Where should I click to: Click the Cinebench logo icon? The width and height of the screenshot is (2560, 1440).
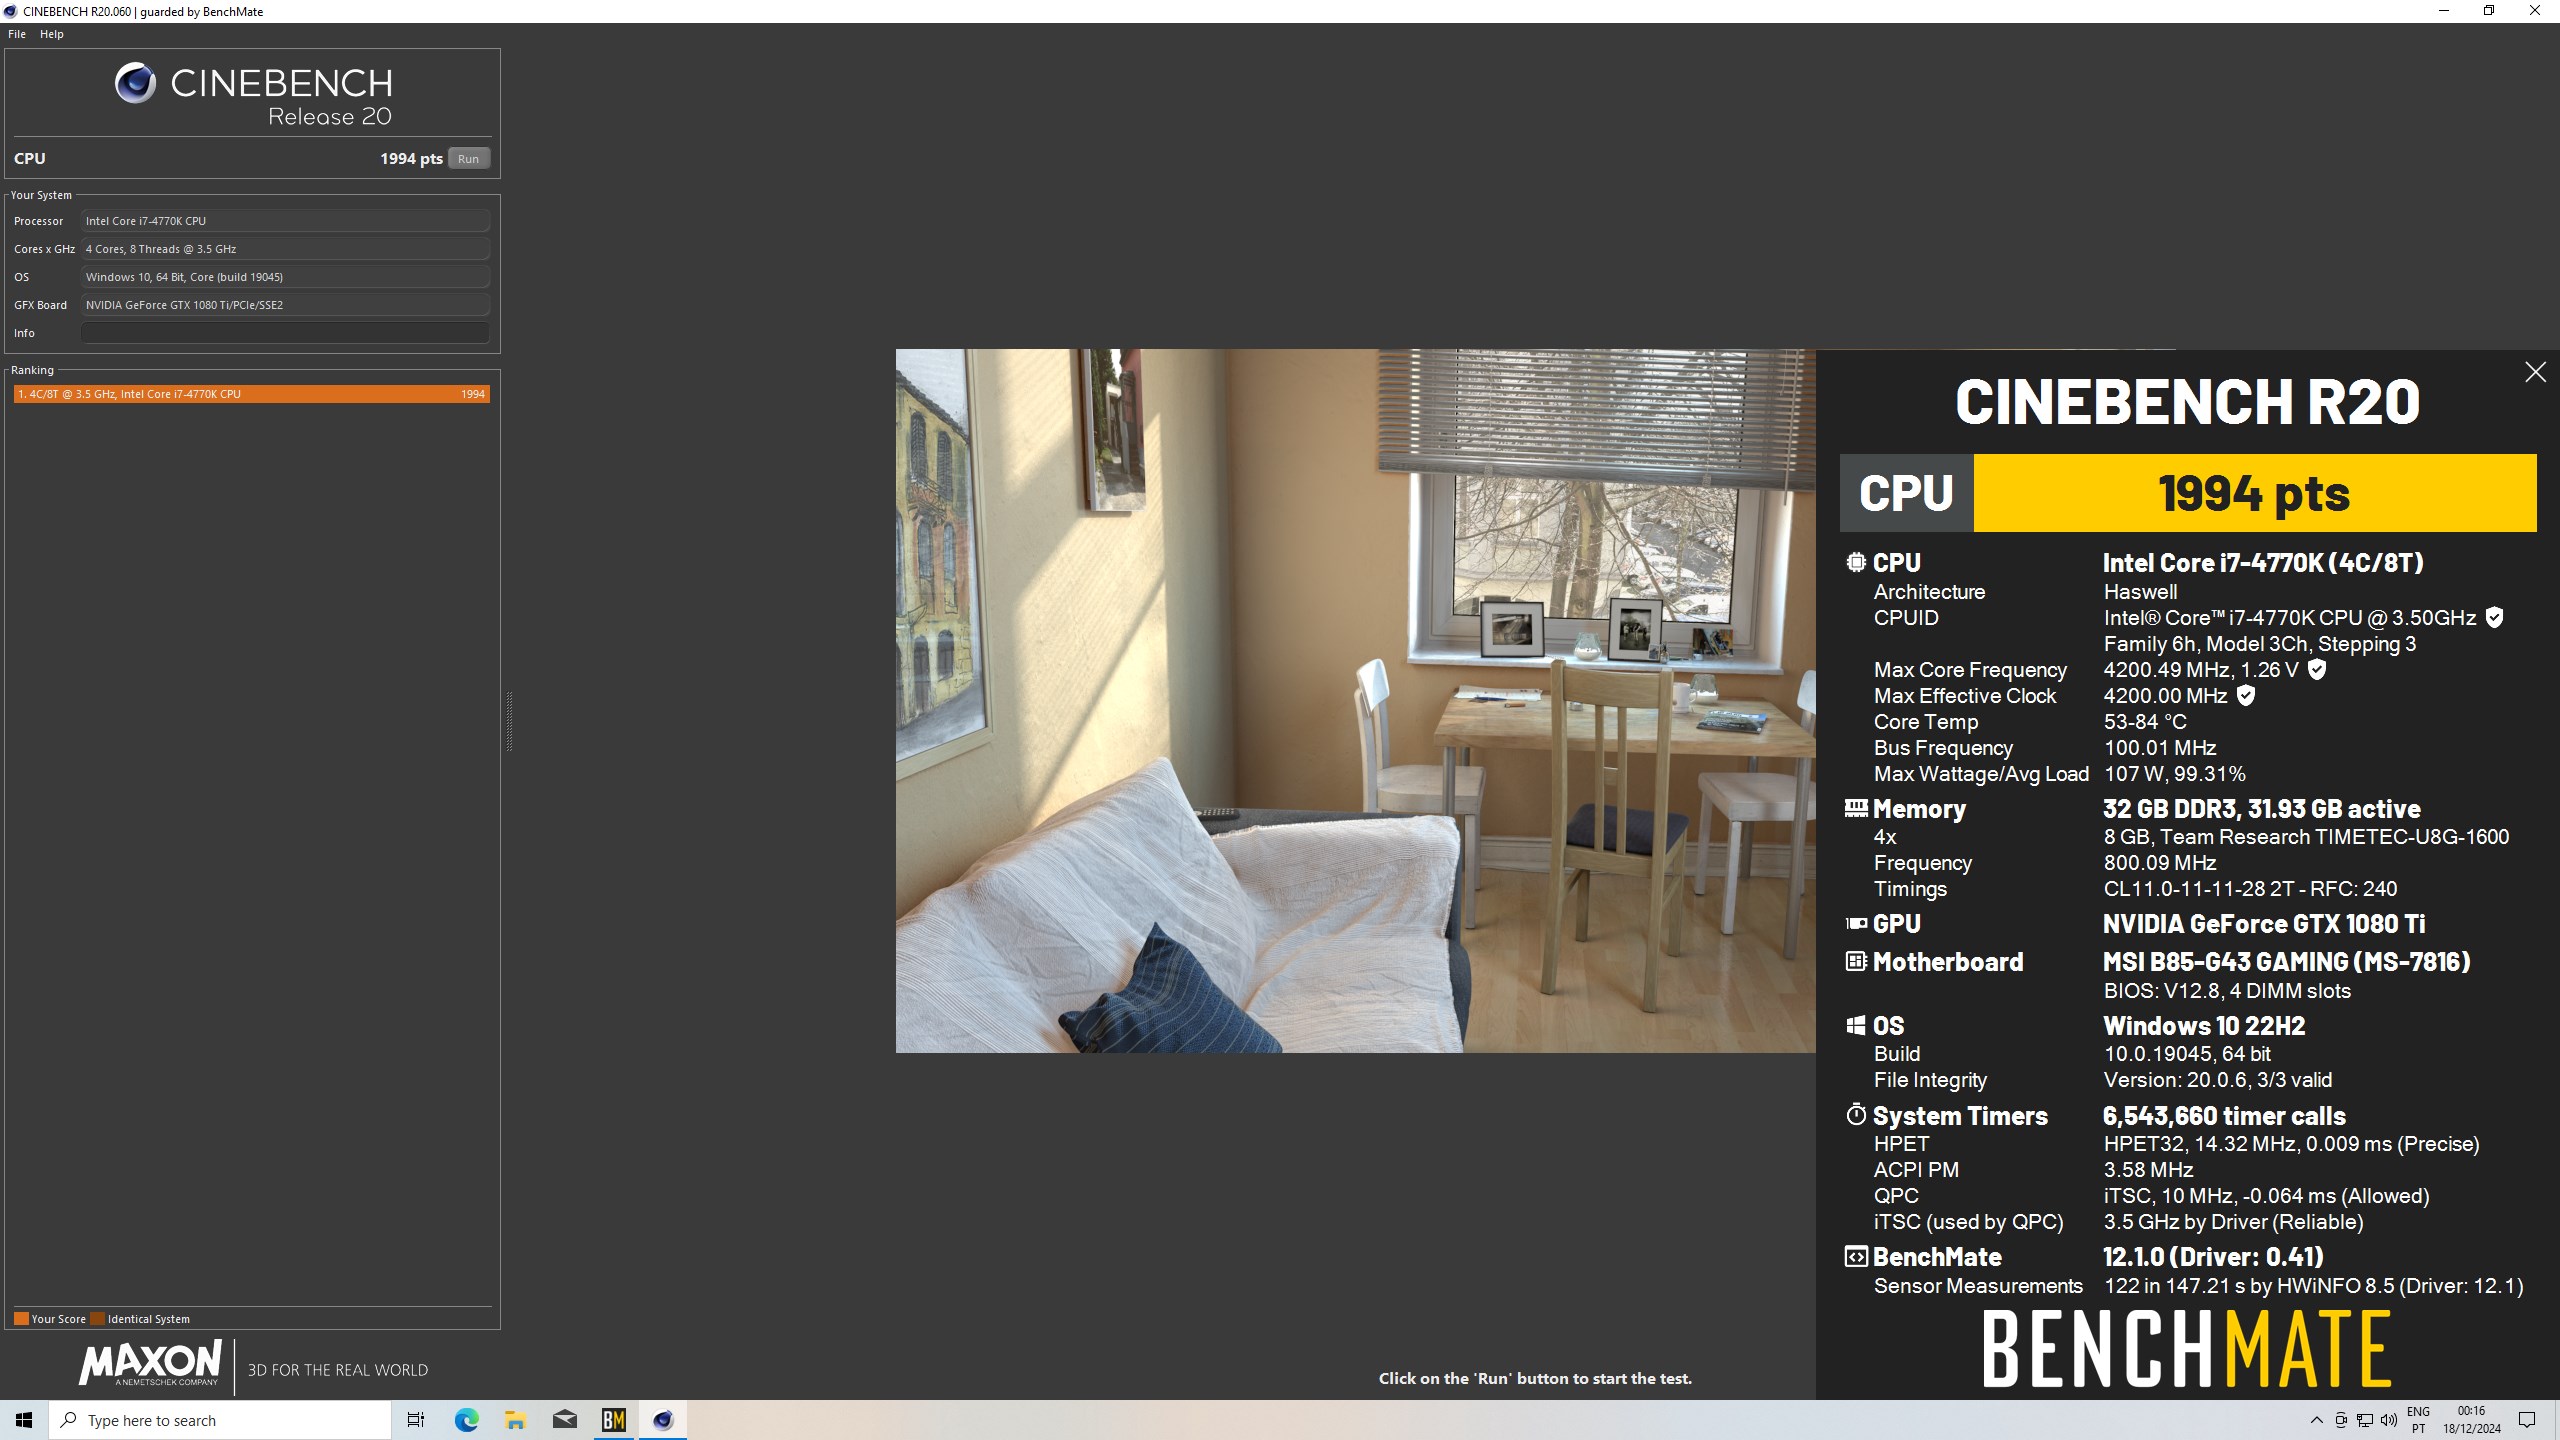click(x=135, y=83)
